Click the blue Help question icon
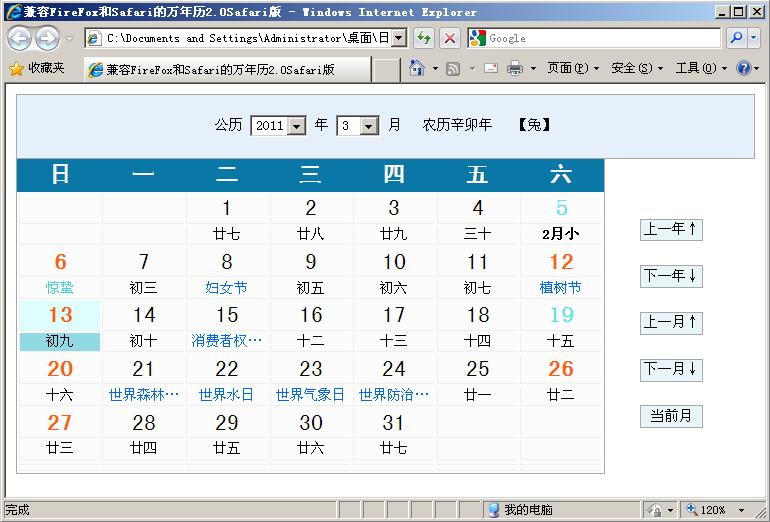The height and width of the screenshot is (522, 770). click(743, 68)
